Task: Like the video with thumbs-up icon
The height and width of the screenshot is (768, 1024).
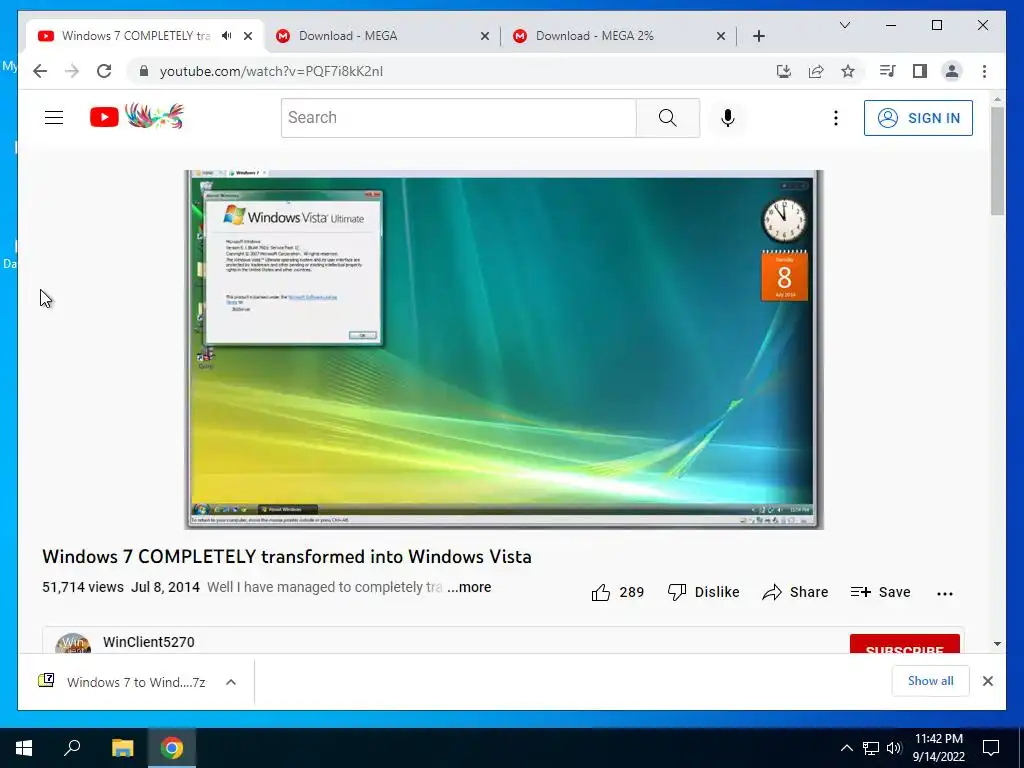Action: click(x=601, y=592)
